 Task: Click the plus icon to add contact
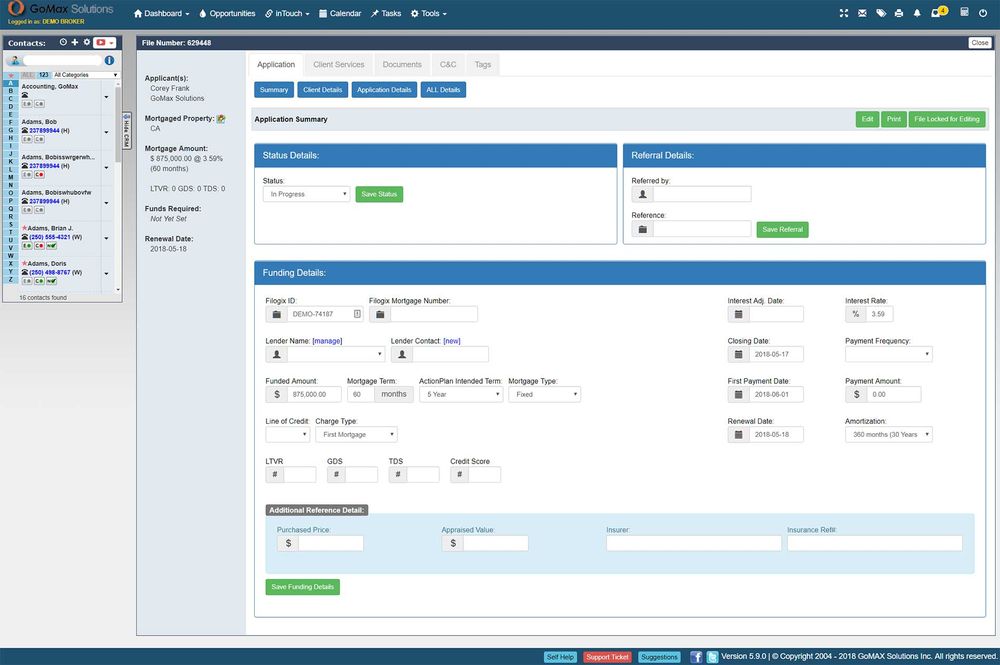75,43
